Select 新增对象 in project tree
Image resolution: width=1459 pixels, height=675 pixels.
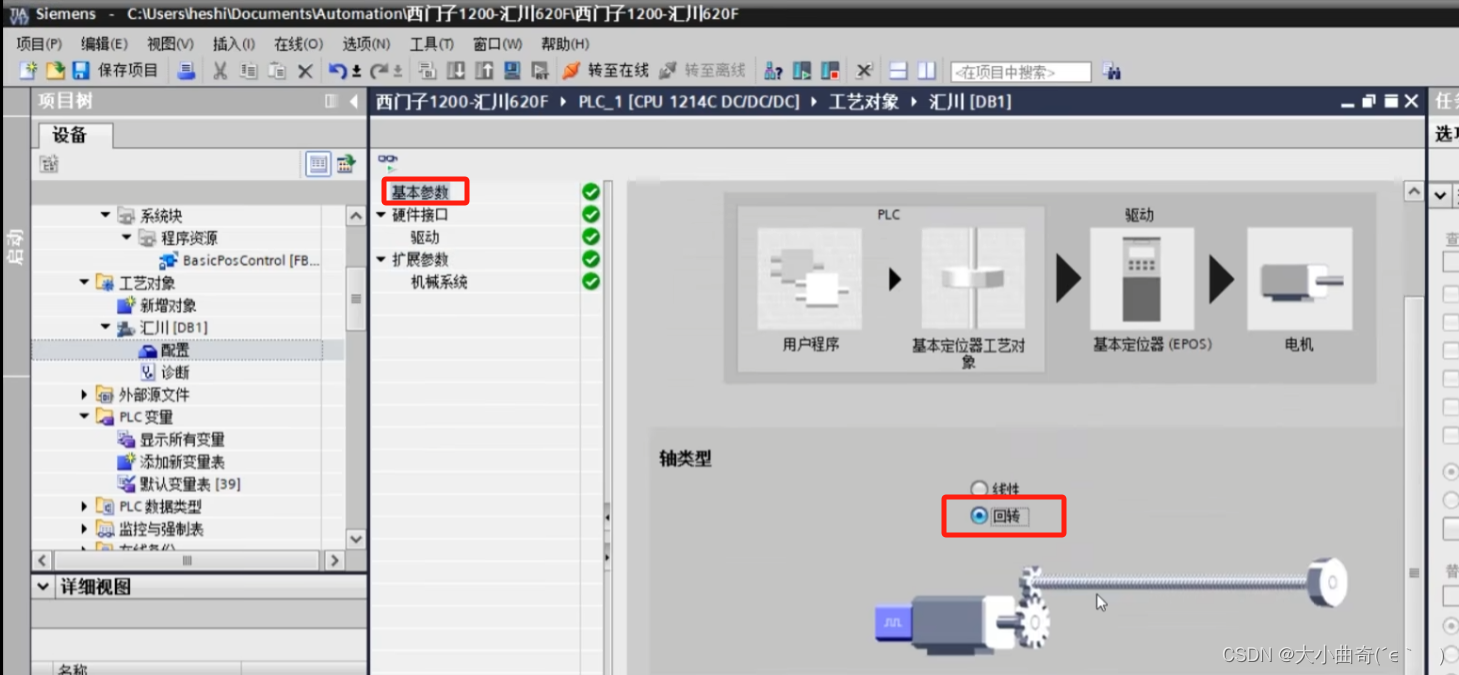pyautogui.click(x=157, y=305)
